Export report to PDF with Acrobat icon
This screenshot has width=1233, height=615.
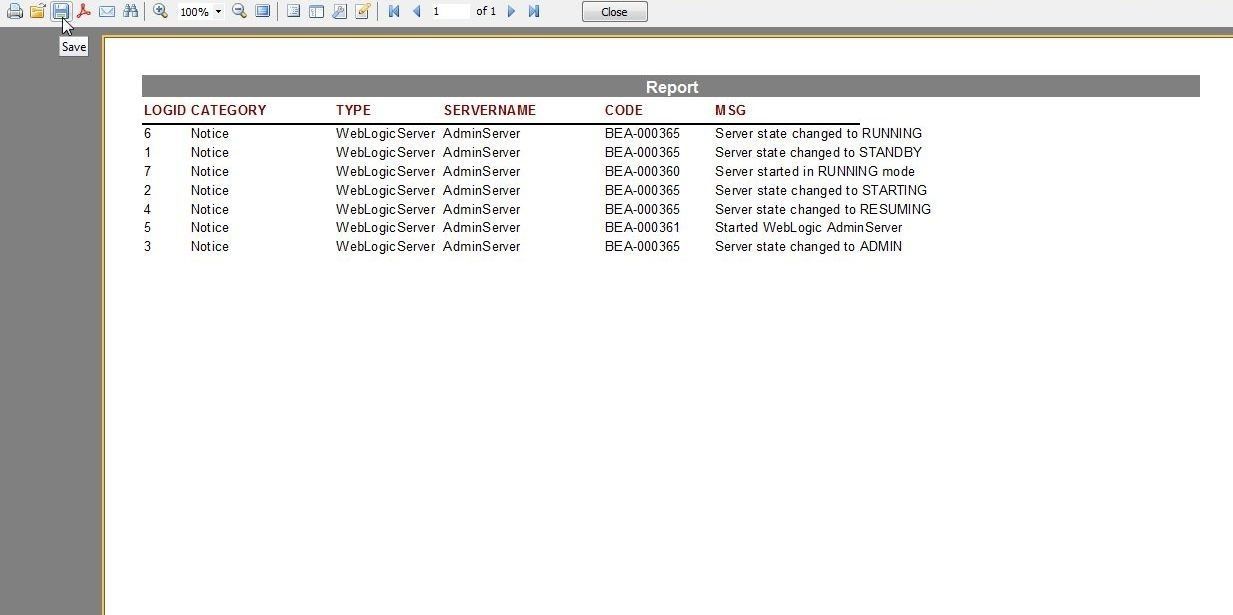tap(83, 12)
